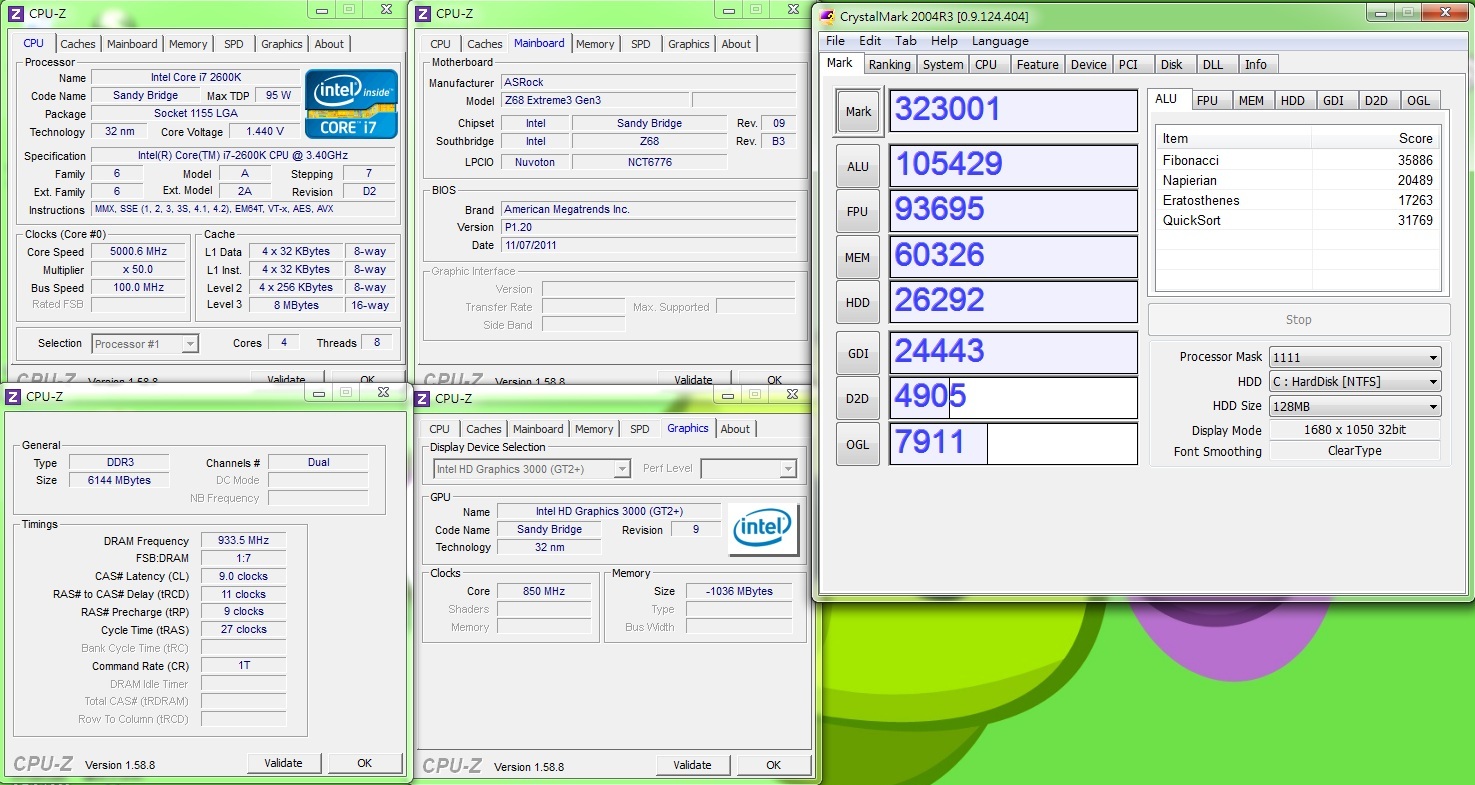The image size is (1475, 785).
Task: Click the DRAM Frequency value 933.5 MHz
Action: [x=244, y=541]
